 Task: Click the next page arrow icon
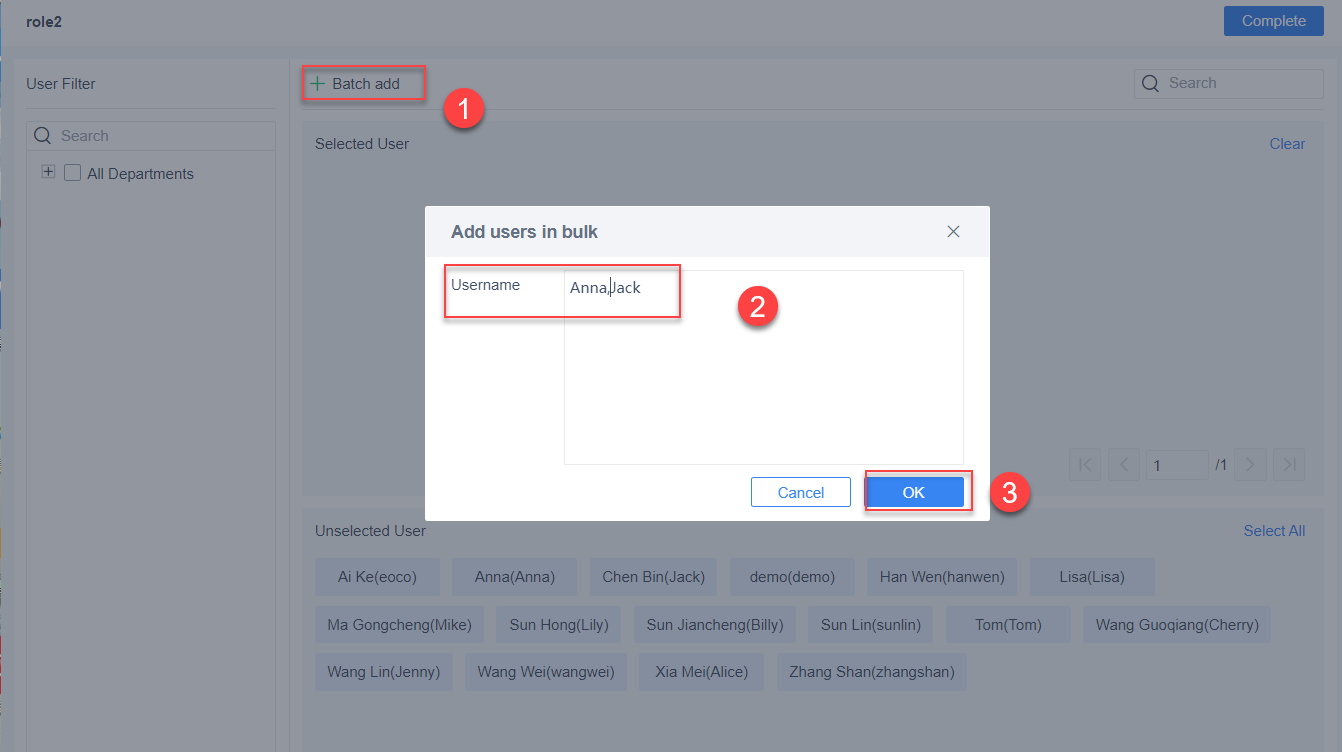pos(1250,464)
